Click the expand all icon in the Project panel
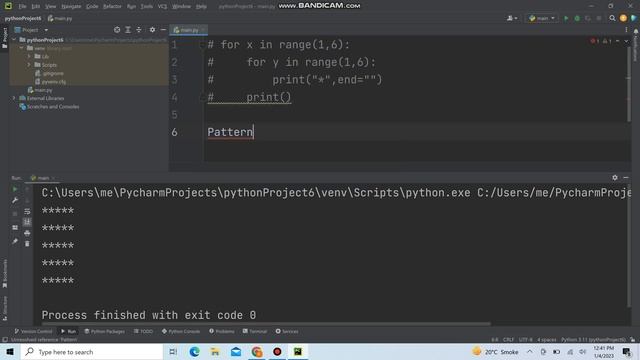Viewport: 640px width, 360px height. coord(128,30)
